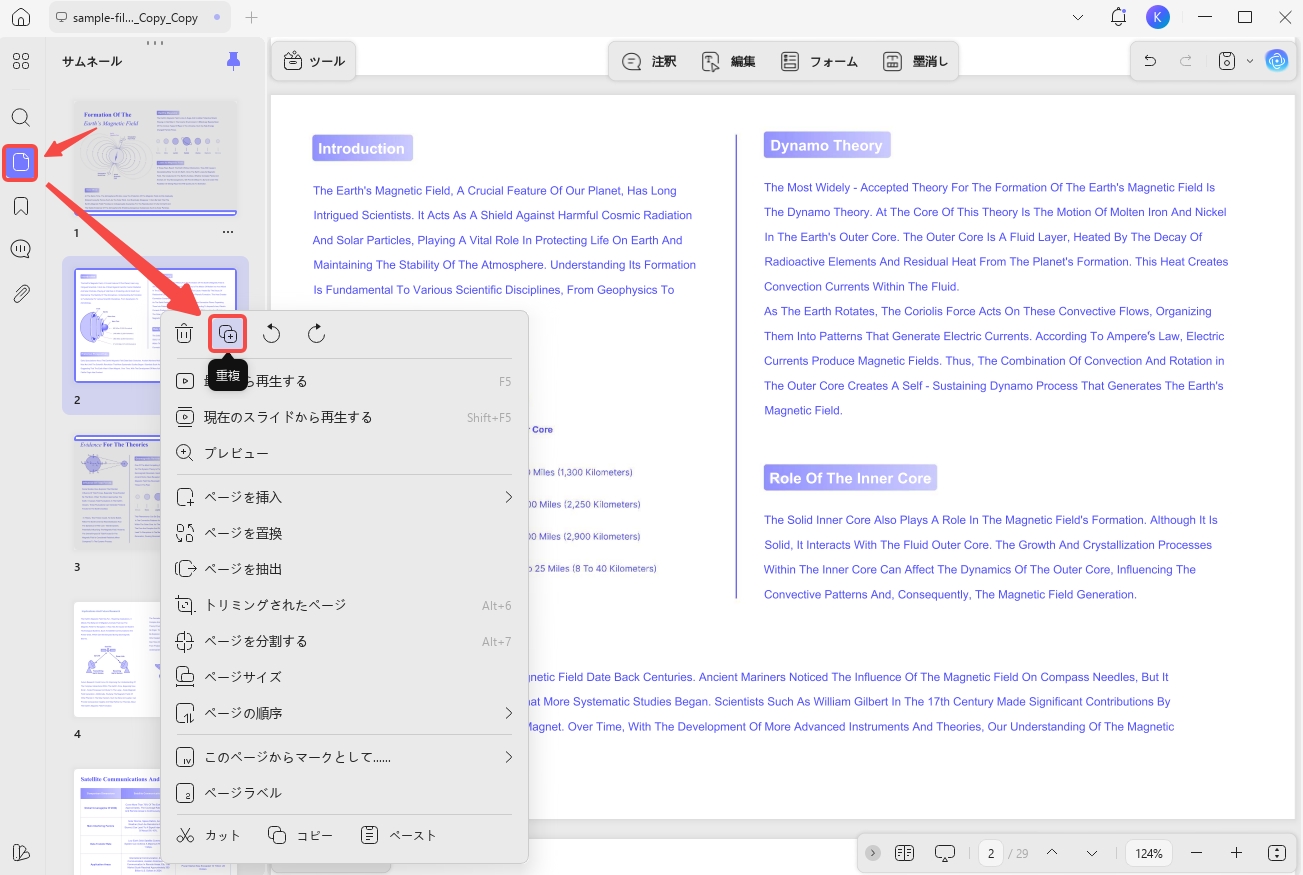Select sample-fil..._Copy_Copy document tab
Screen dimensions: 1303x875
point(139,18)
